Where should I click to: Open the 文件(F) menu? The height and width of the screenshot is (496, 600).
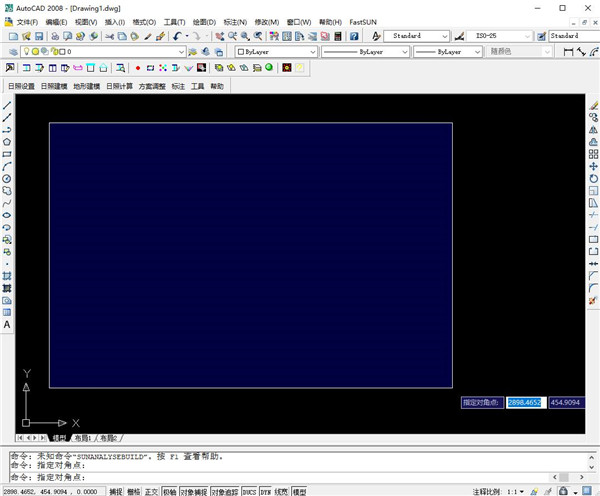(x=27, y=22)
